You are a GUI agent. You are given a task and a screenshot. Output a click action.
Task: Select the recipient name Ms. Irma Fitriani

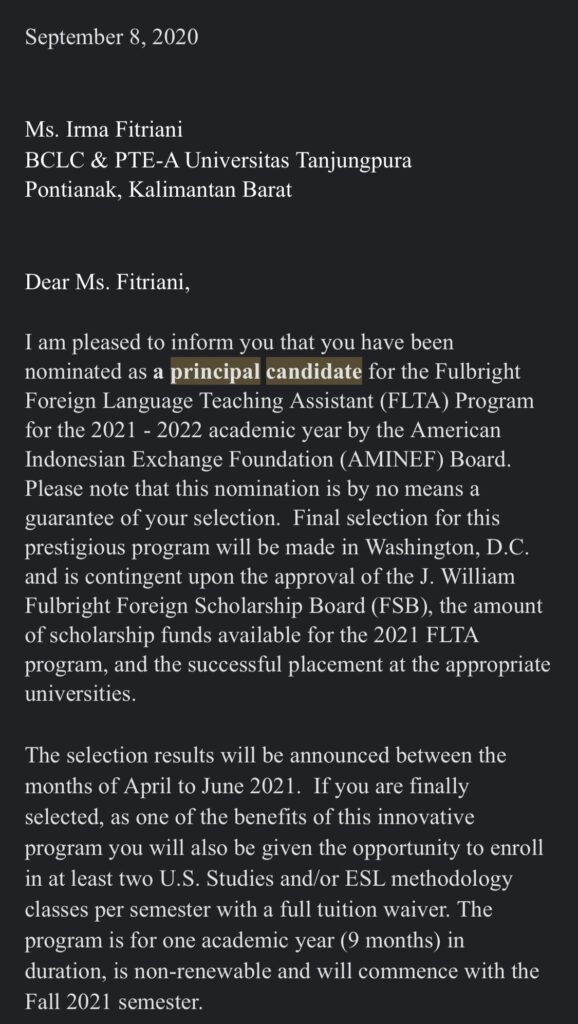pos(104,129)
